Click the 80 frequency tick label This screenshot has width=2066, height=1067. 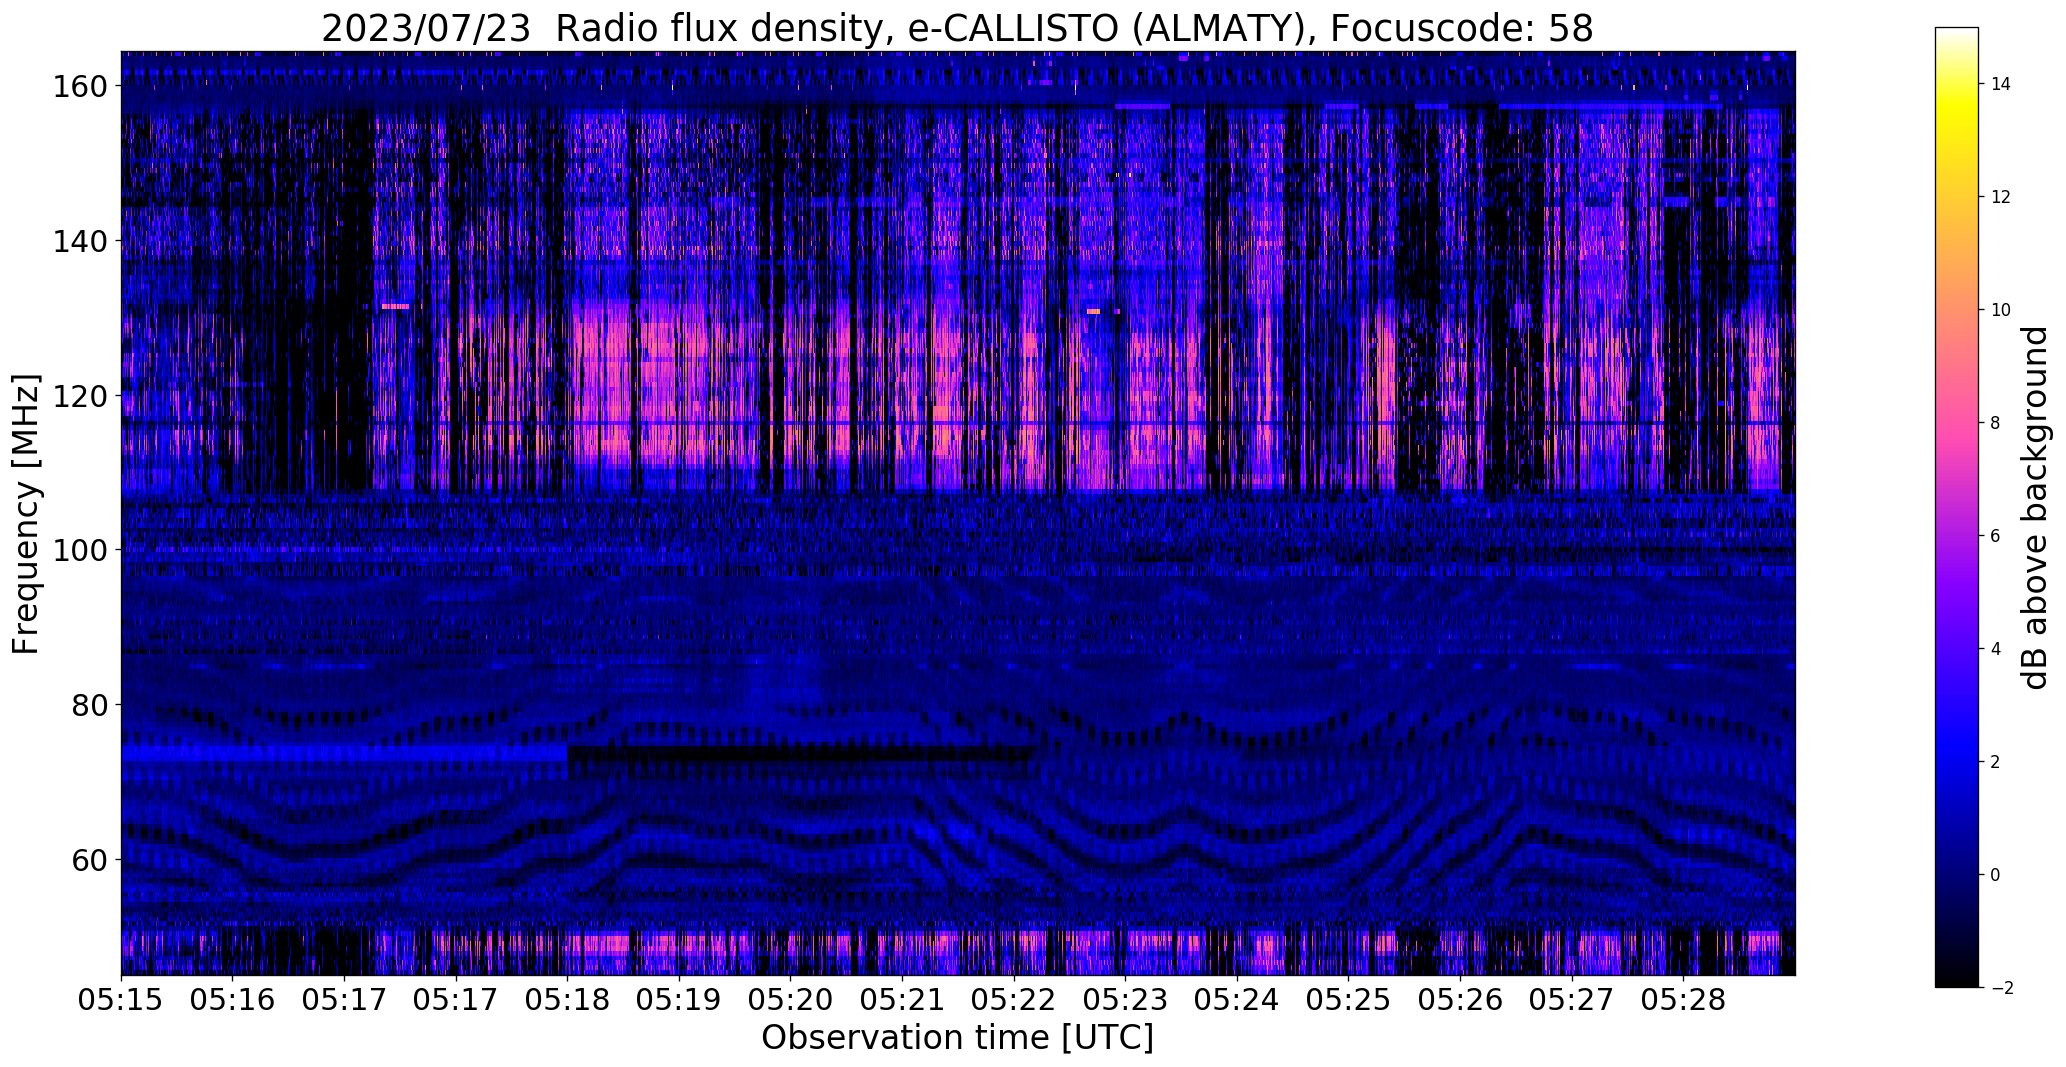click(89, 705)
